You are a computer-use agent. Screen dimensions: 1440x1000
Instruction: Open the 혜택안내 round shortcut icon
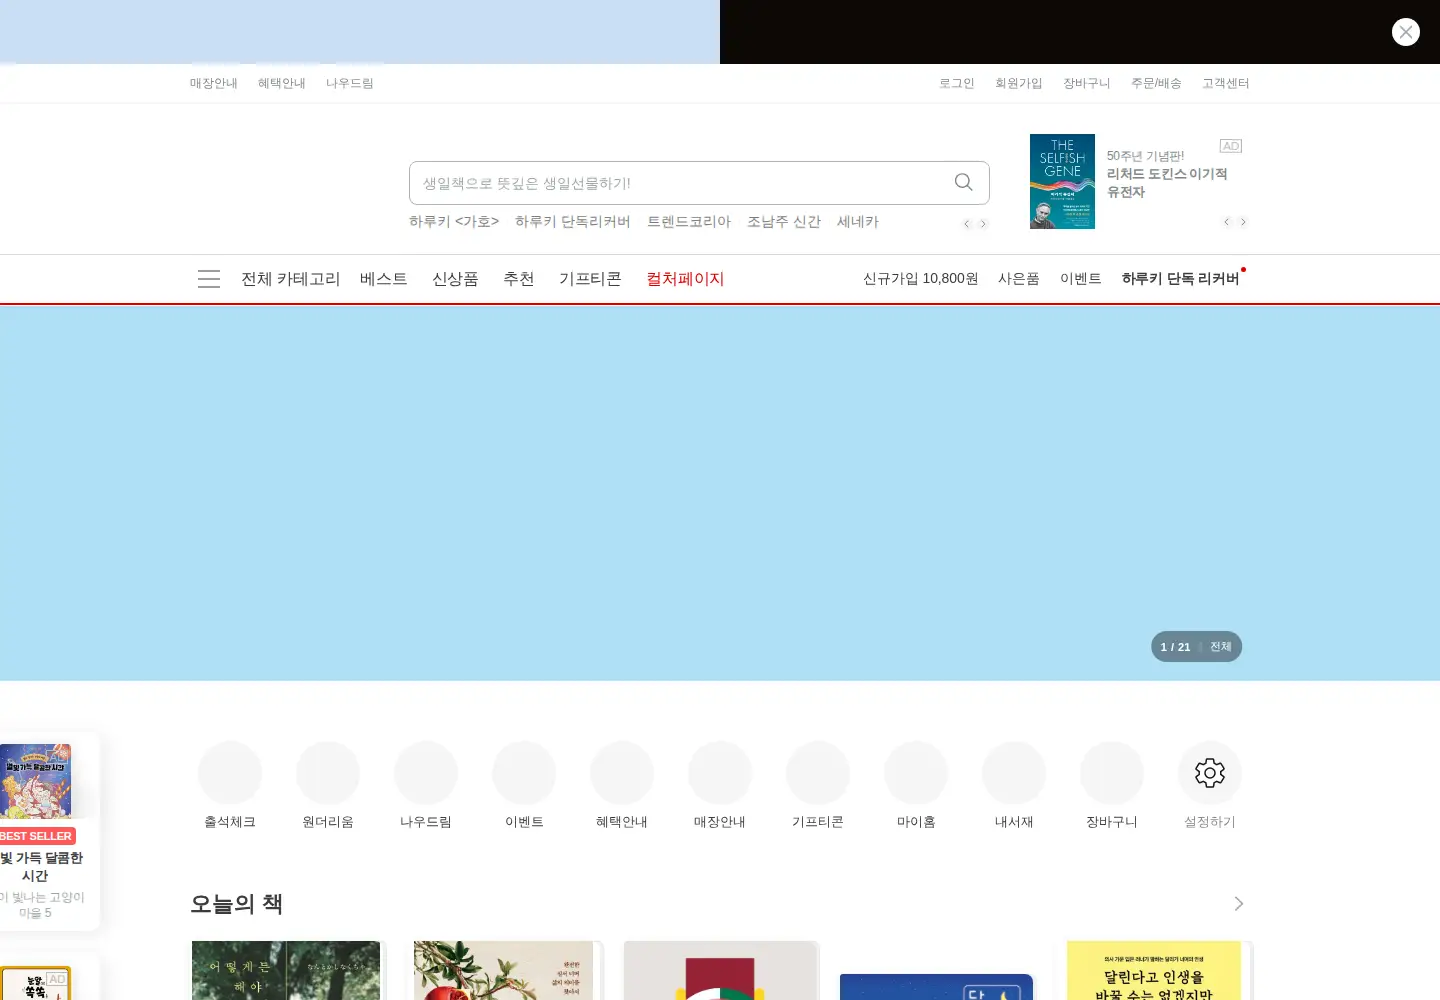coord(622,773)
